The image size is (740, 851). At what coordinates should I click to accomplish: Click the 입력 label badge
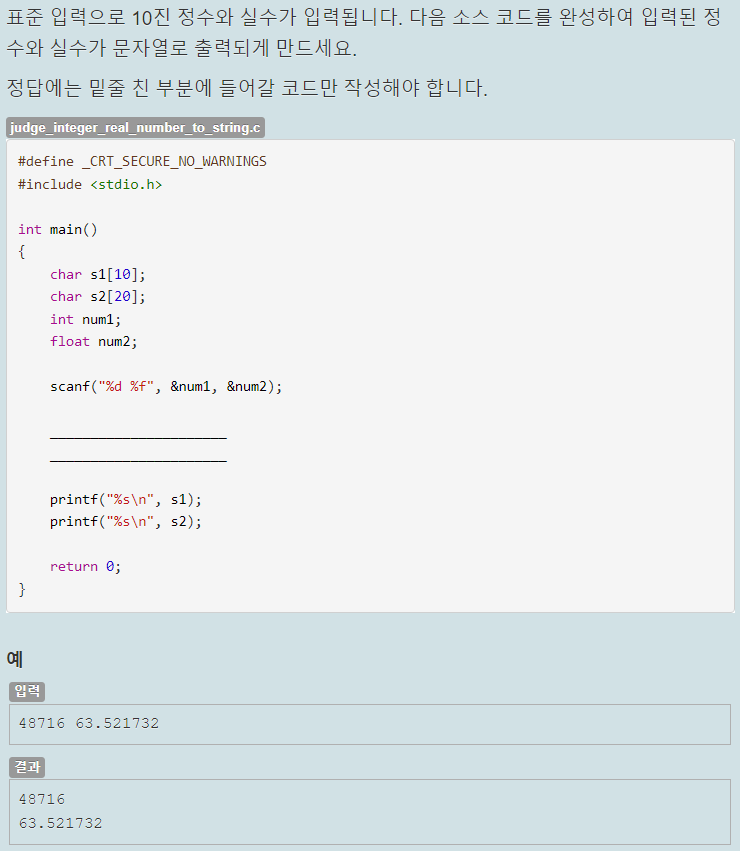click(x=27, y=691)
